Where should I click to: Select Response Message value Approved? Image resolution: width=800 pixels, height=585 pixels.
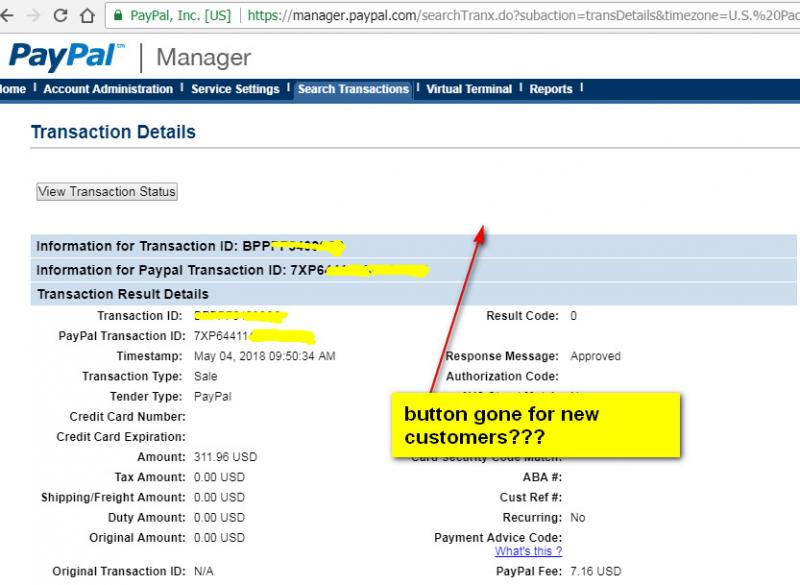coord(595,356)
